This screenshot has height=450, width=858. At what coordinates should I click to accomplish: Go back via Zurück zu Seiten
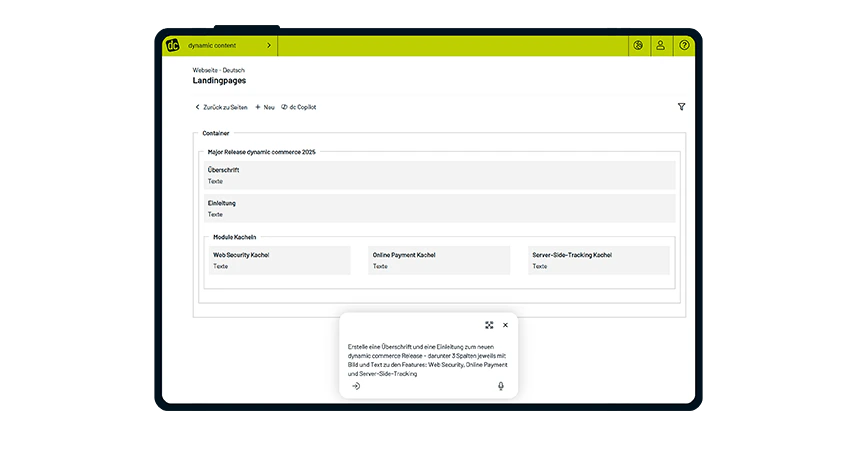[221, 107]
